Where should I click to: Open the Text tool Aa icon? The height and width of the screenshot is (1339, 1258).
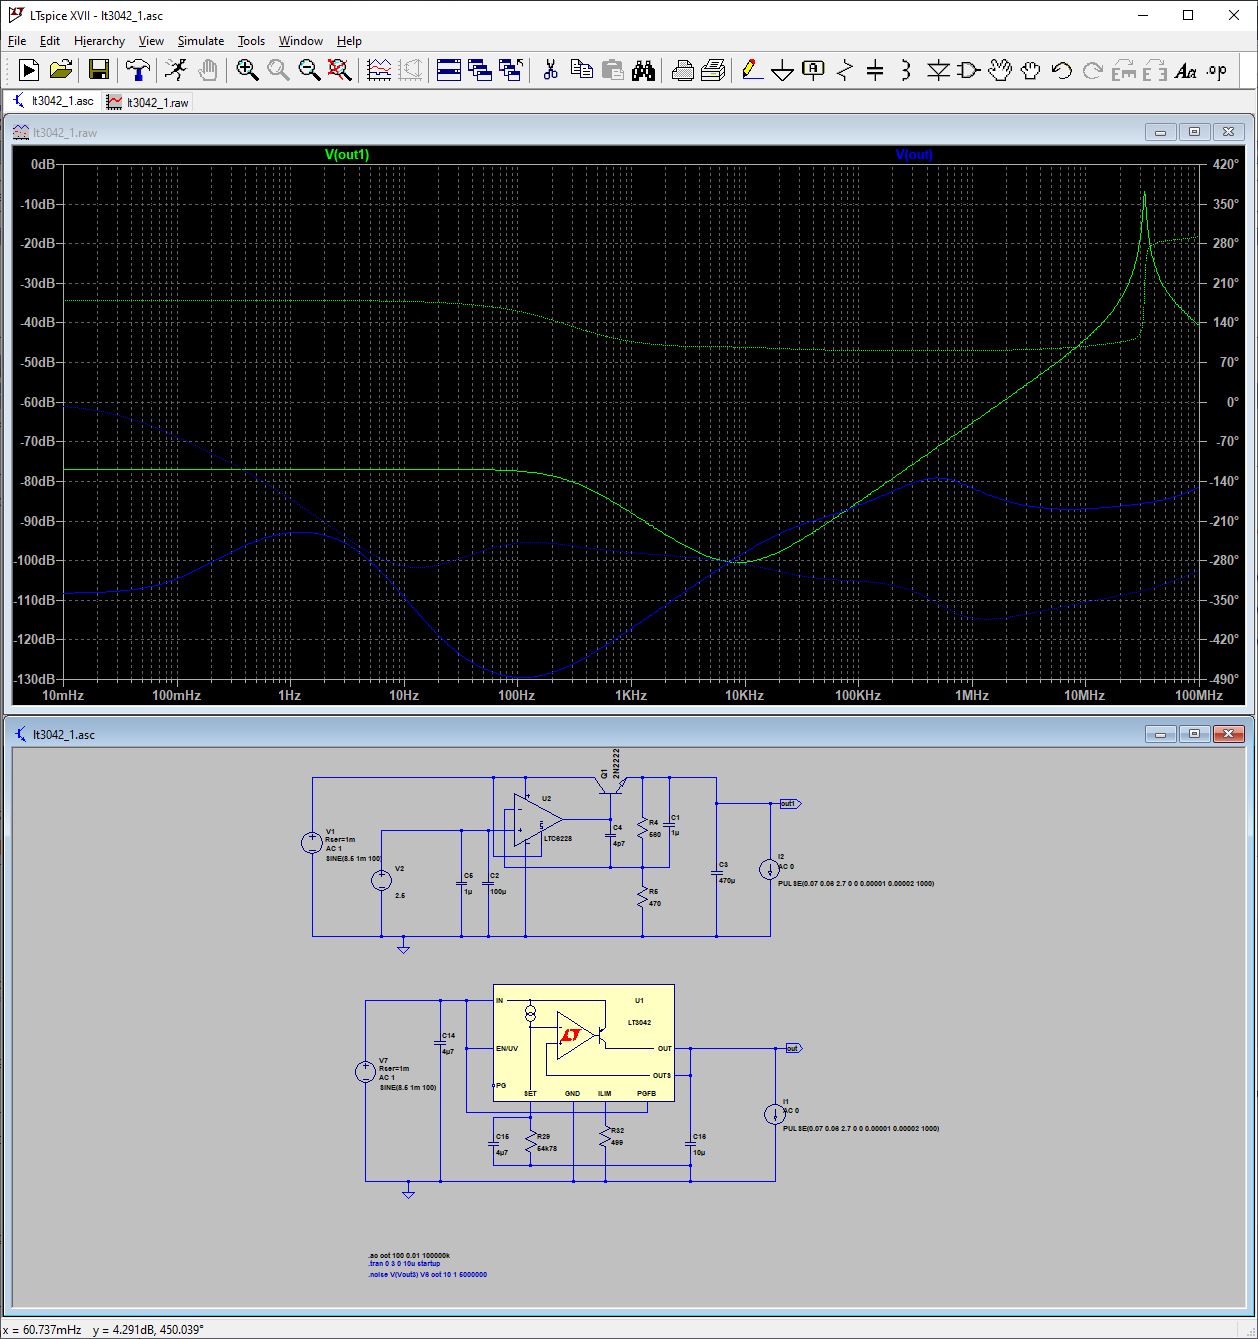(1185, 70)
